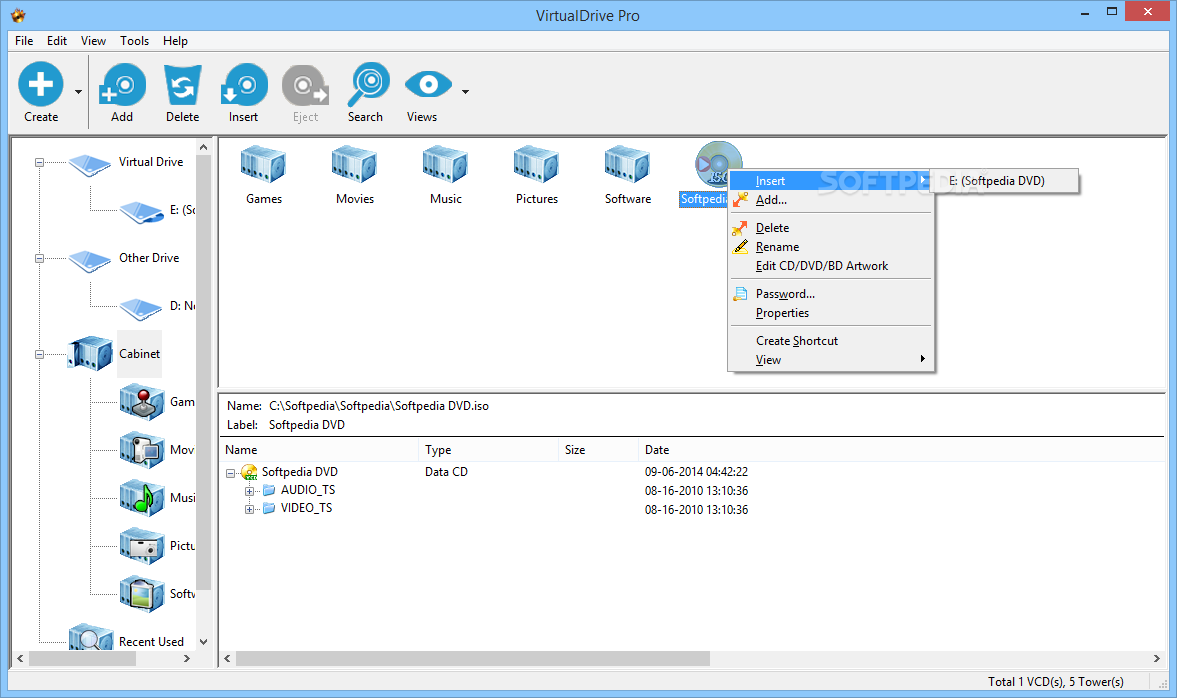Choose Edit CD/DVD/BD Artwork
The width and height of the screenshot is (1177, 698).
tap(830, 266)
